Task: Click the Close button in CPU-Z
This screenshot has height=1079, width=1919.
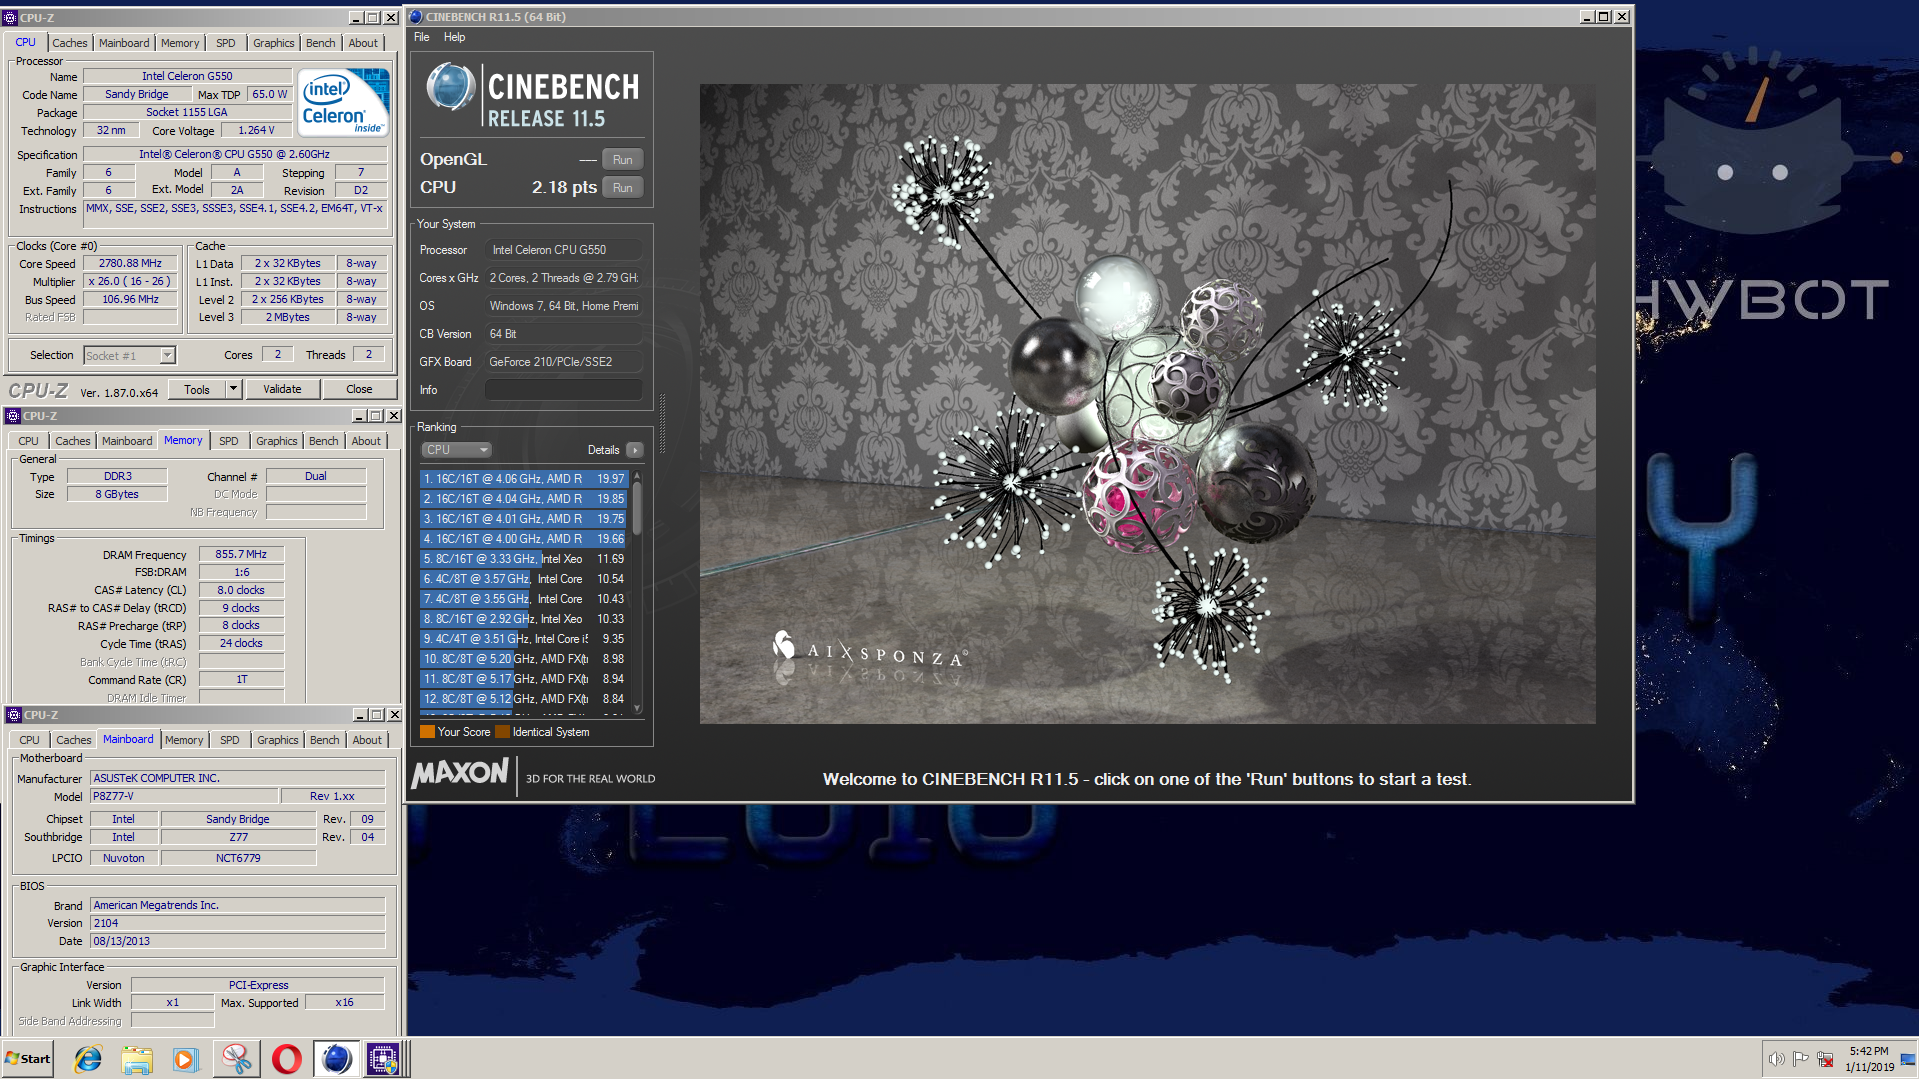Action: coord(359,390)
